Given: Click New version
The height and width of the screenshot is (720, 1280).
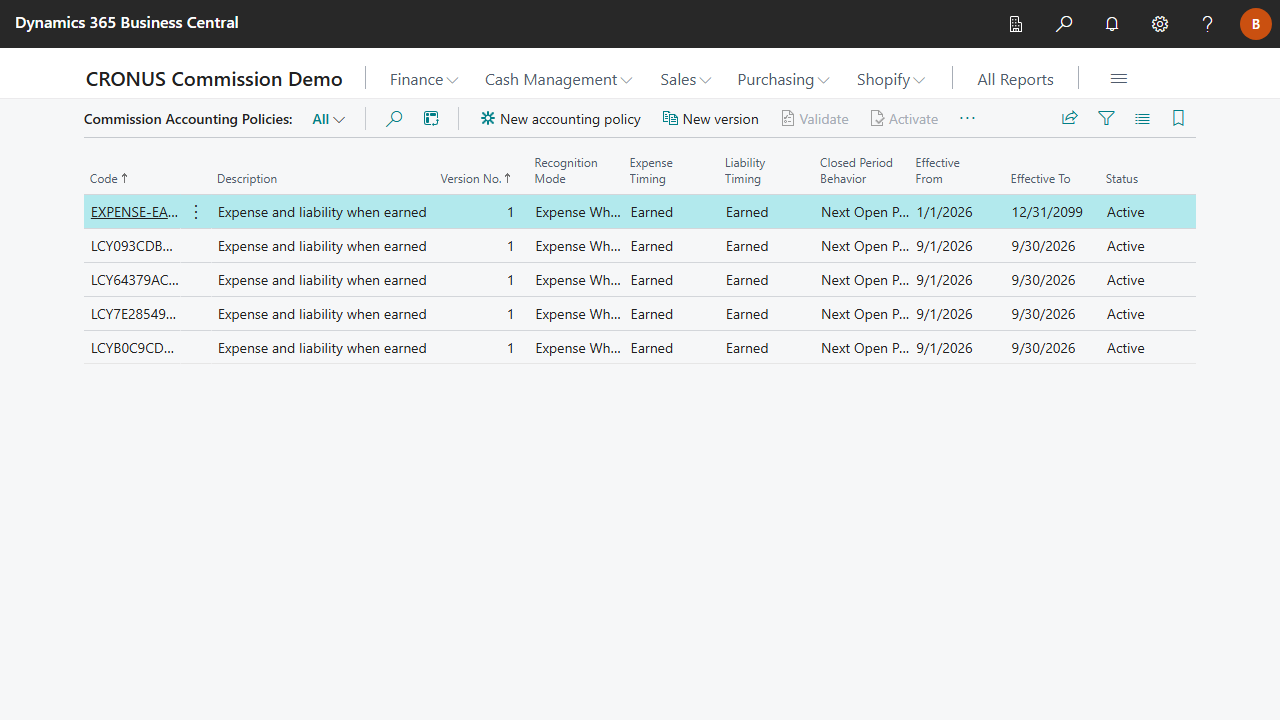Looking at the screenshot, I should click(710, 119).
